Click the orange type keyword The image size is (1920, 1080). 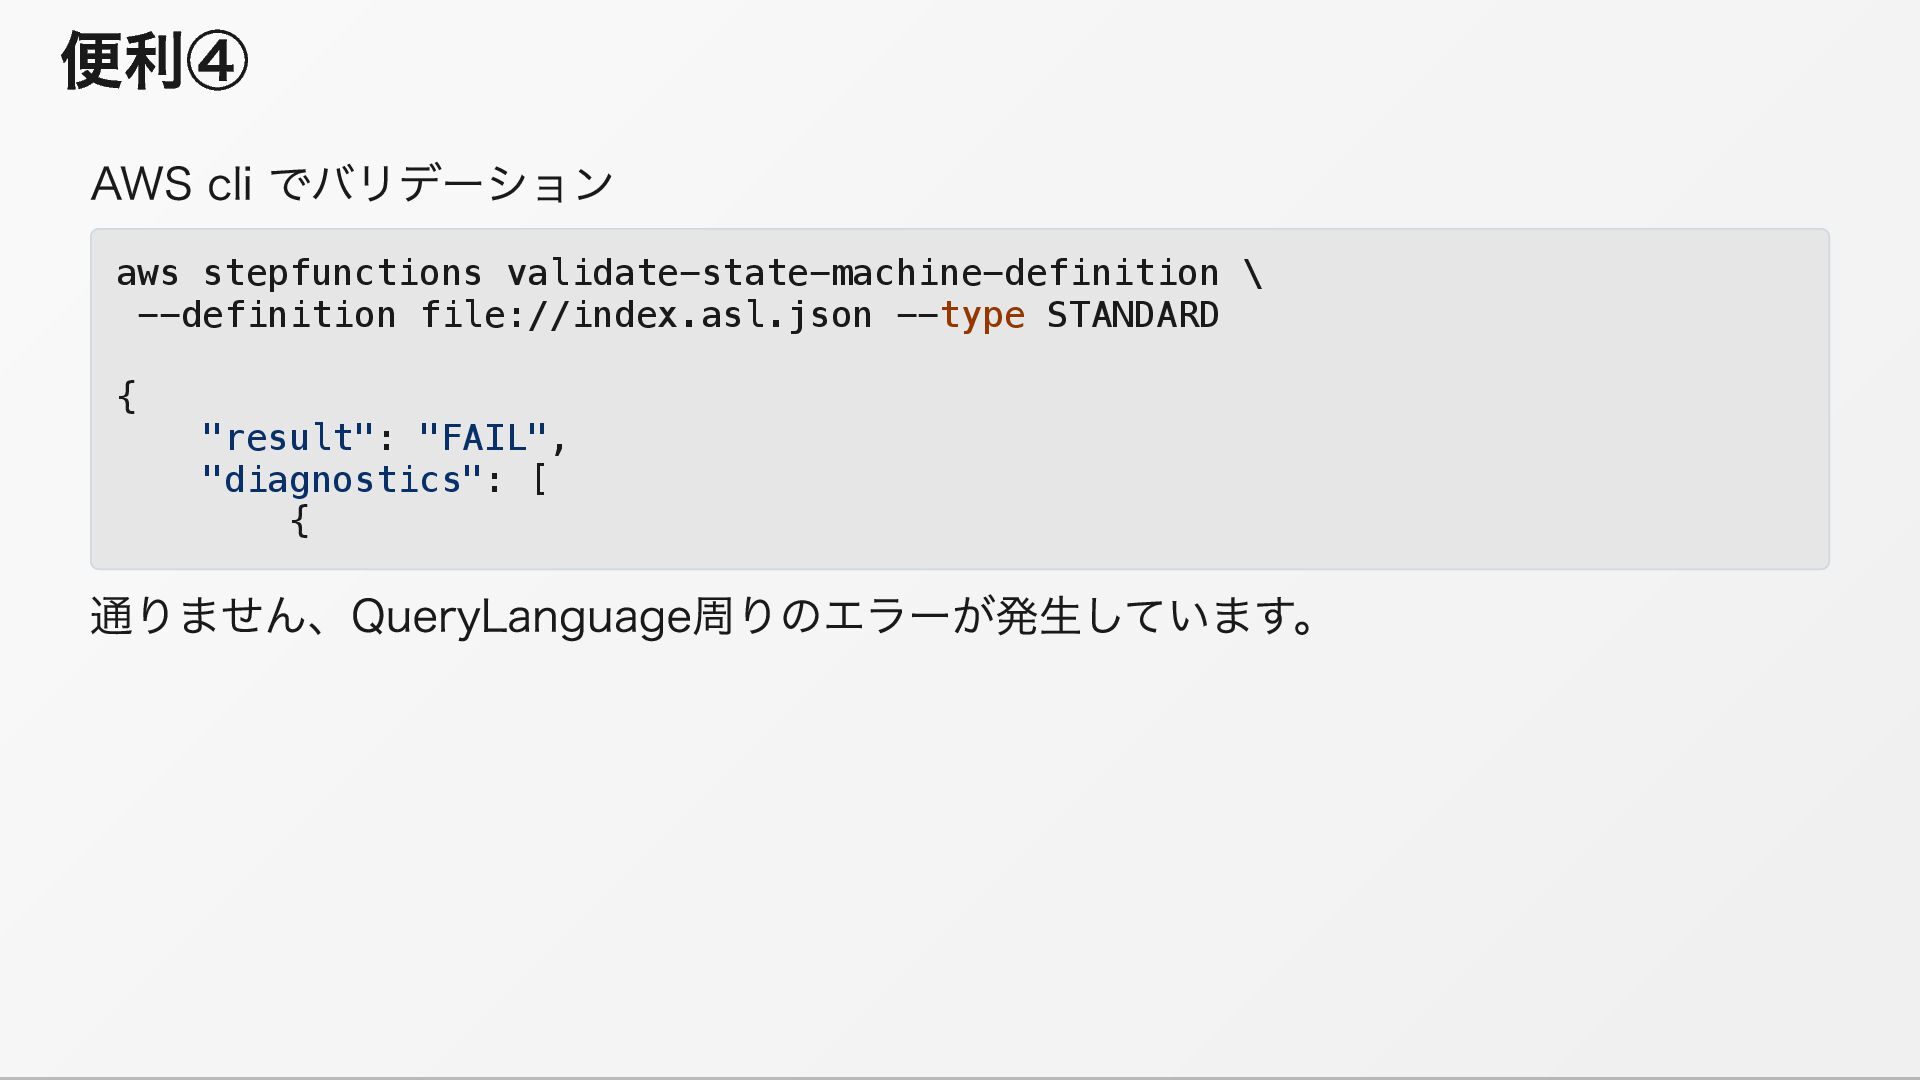pyautogui.click(x=982, y=316)
